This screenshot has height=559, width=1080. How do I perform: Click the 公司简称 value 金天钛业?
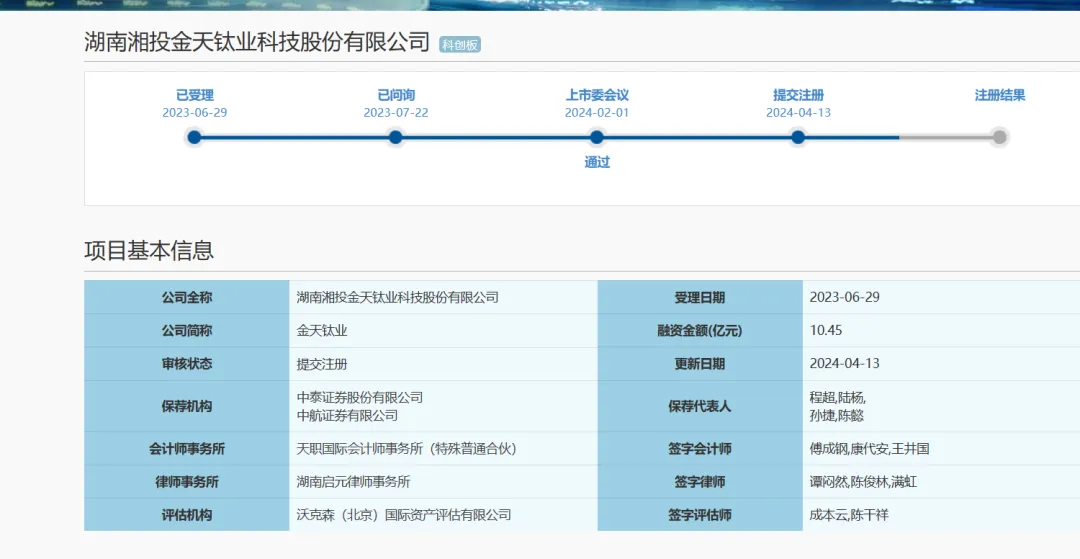(322, 330)
